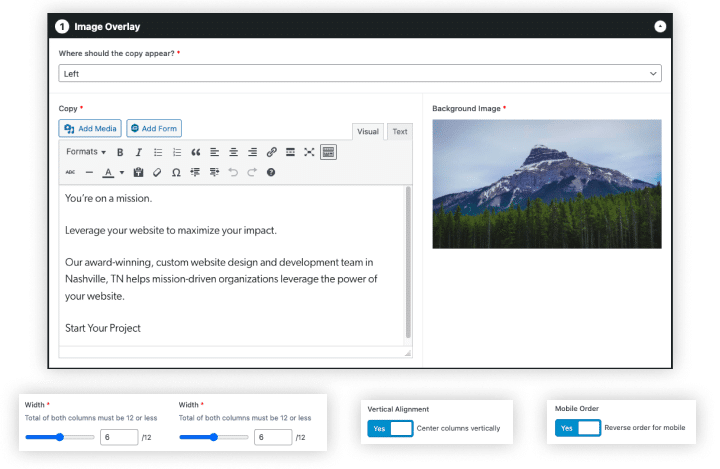Center align text in the copy editor
Screen dimensions: 720x469
click(233, 152)
